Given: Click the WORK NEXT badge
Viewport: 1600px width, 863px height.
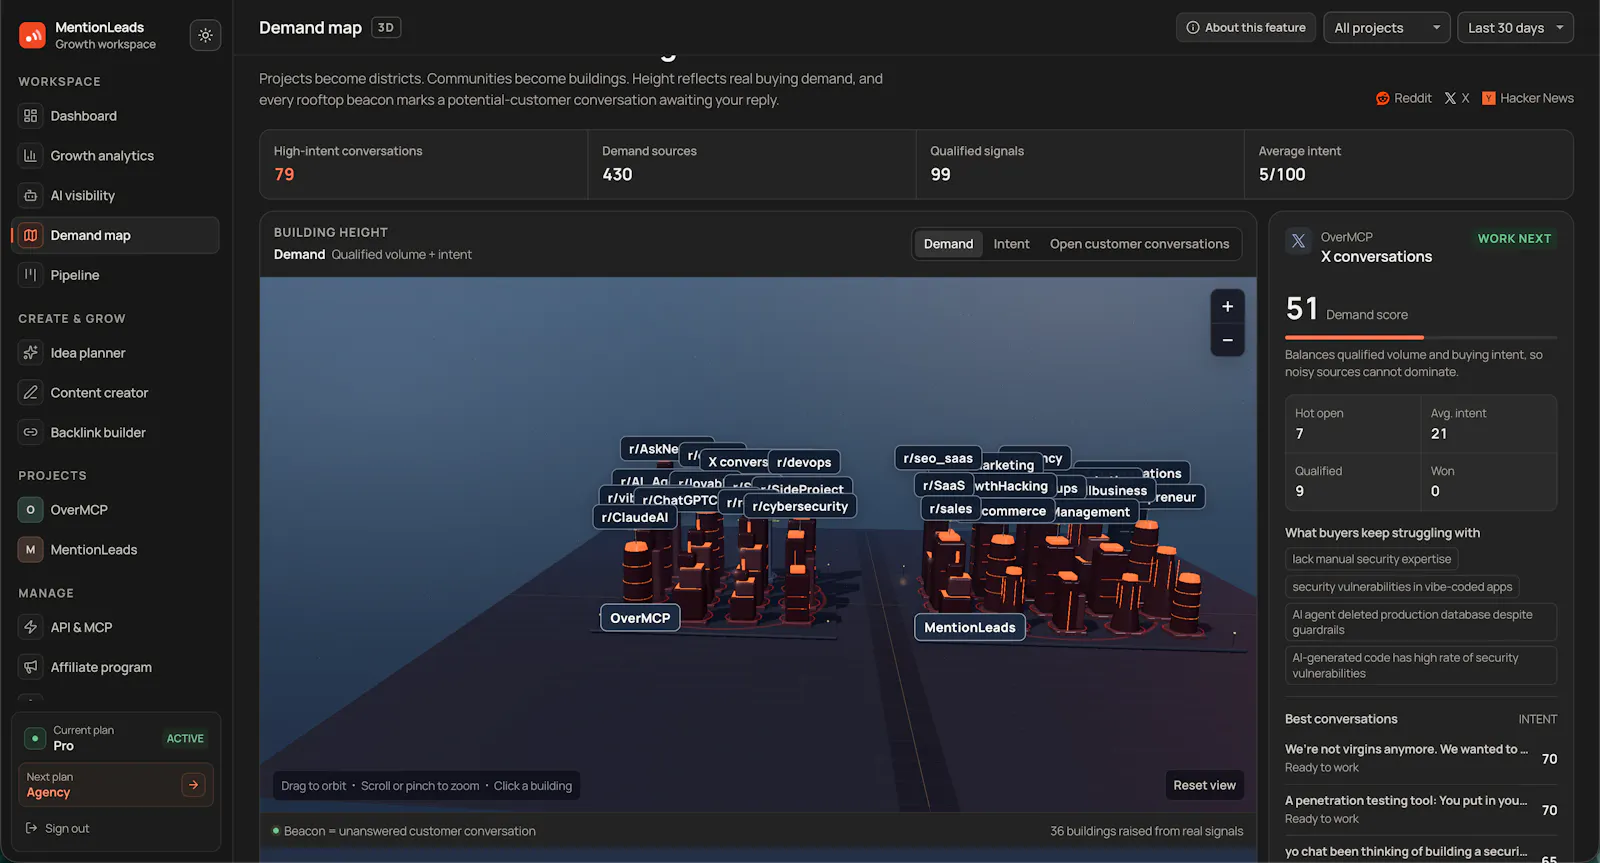Looking at the screenshot, I should (x=1514, y=239).
